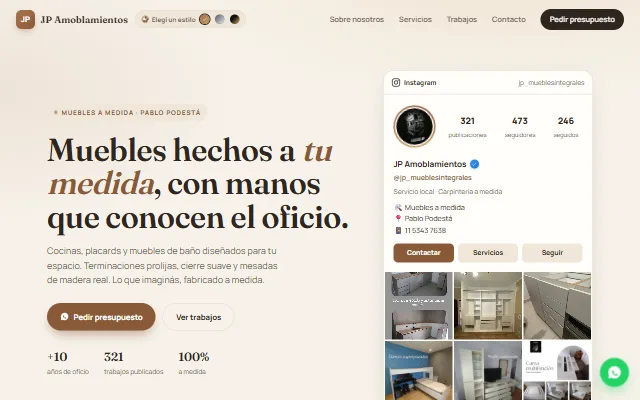The image size is (640, 400).
Task: Select the dark black style swatch
Action: point(235,19)
